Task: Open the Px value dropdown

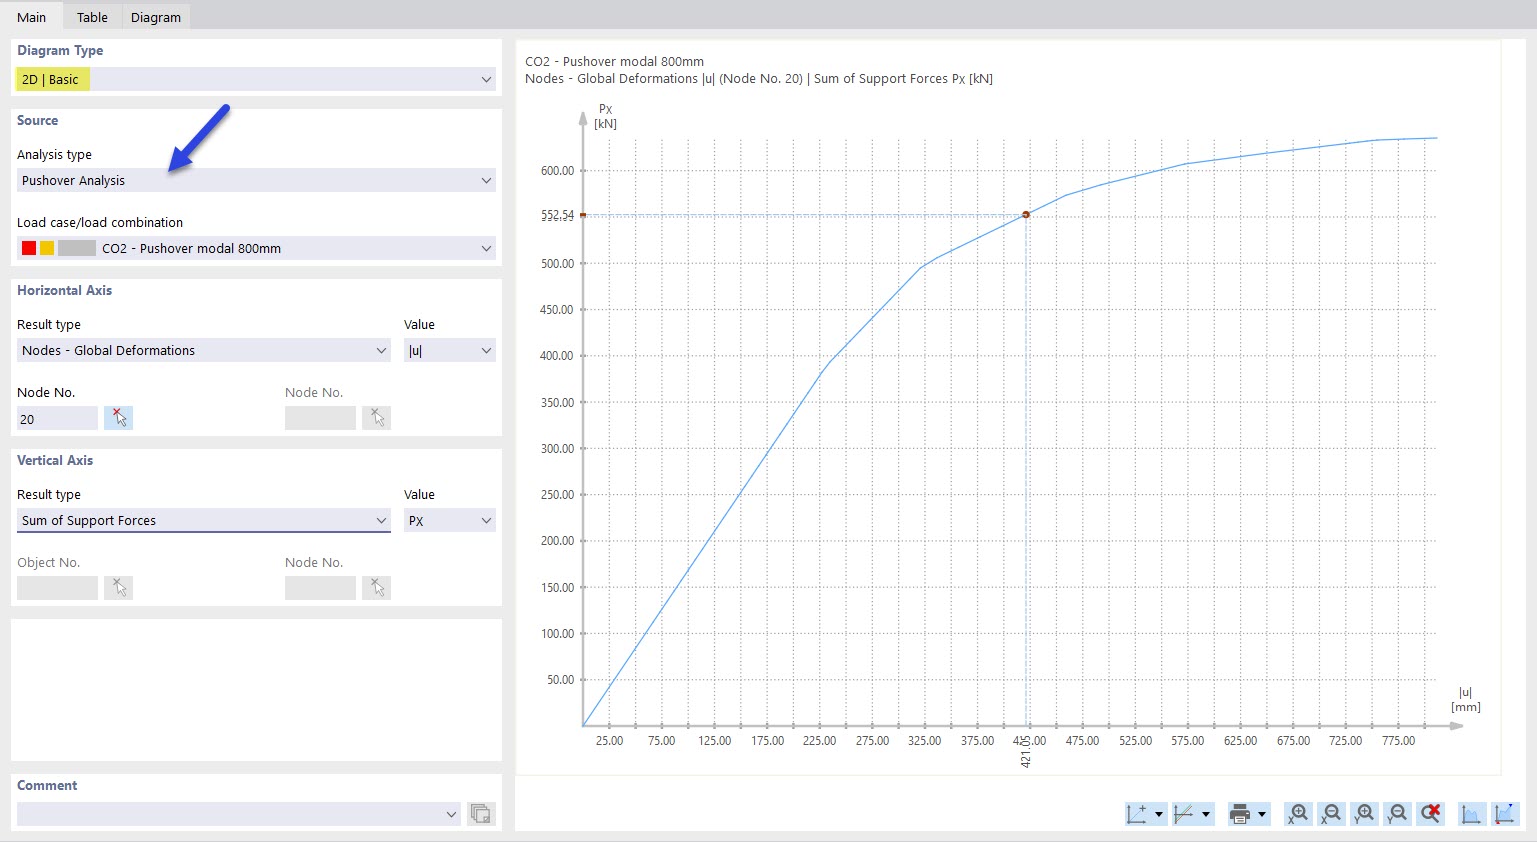Action: [x=450, y=520]
